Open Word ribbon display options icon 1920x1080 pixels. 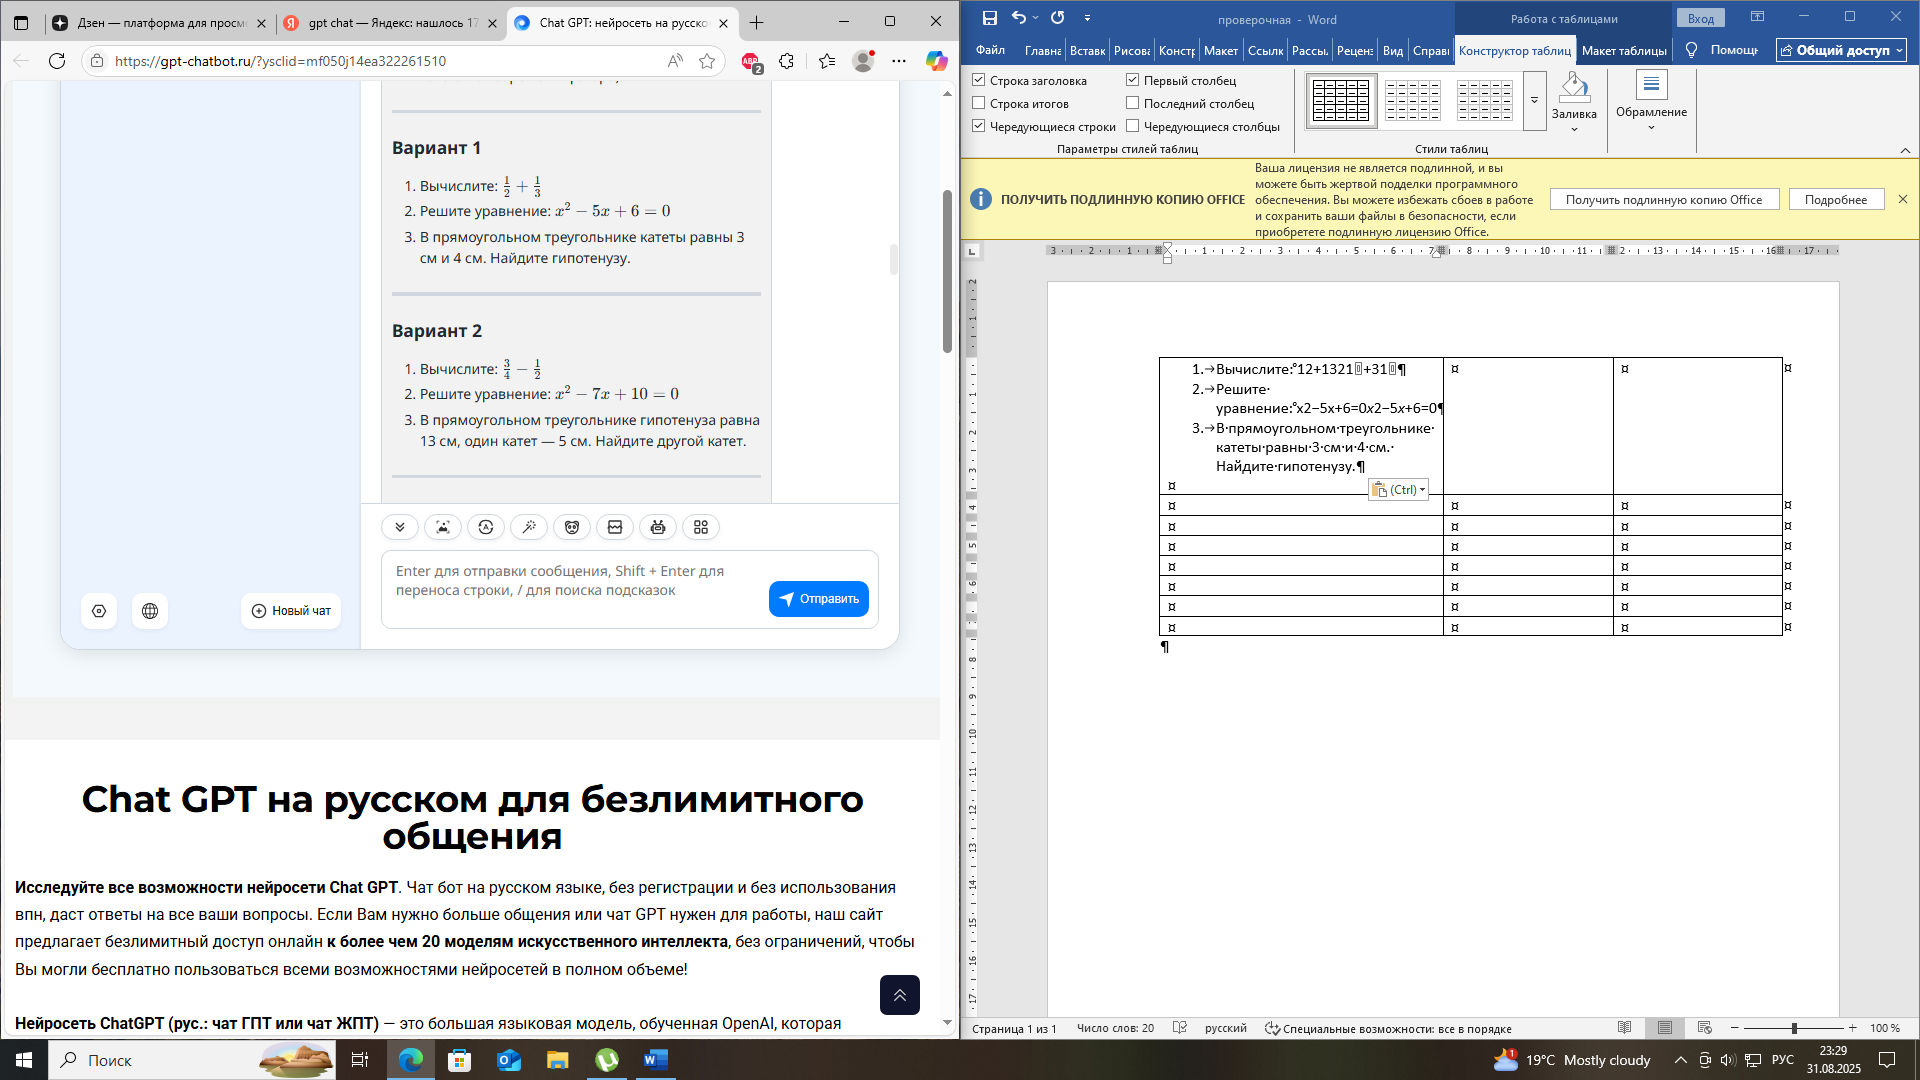click(1757, 17)
